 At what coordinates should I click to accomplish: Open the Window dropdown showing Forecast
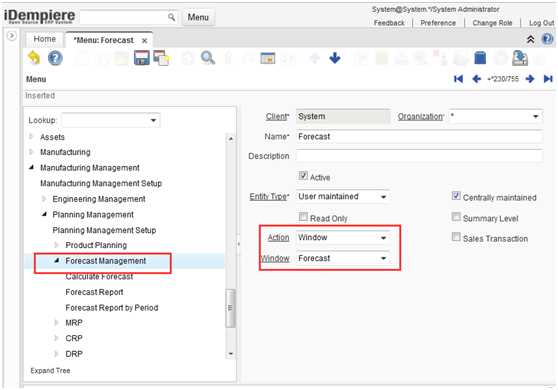[x=383, y=258]
